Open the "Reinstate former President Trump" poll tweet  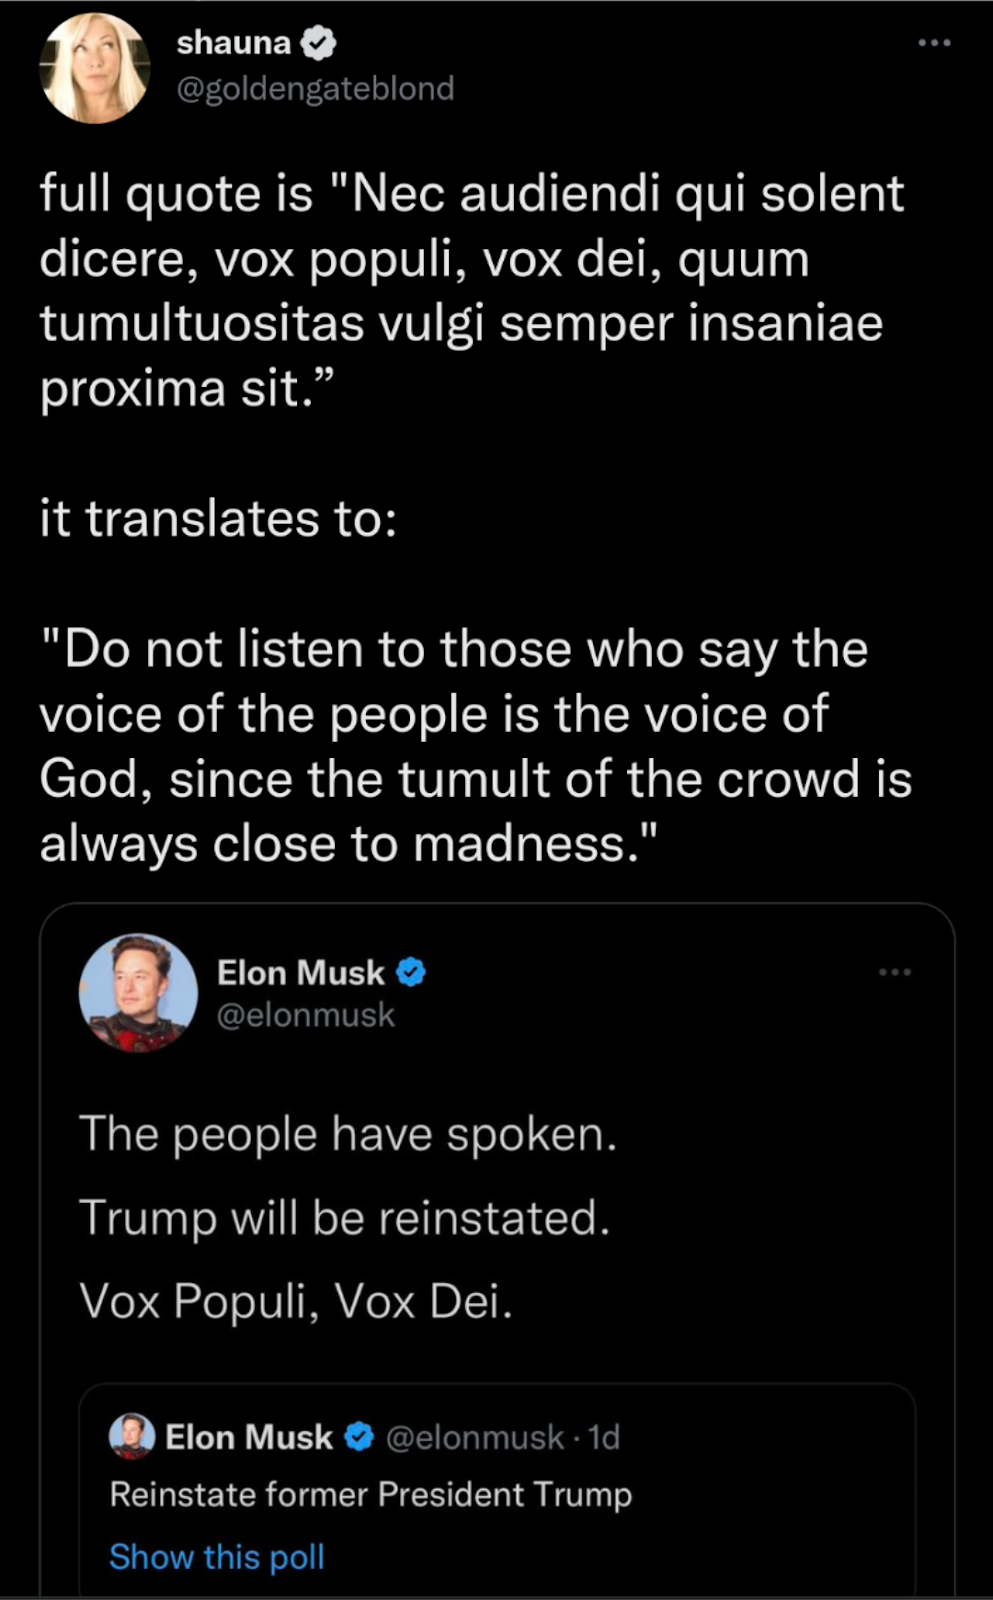[x=371, y=1494]
